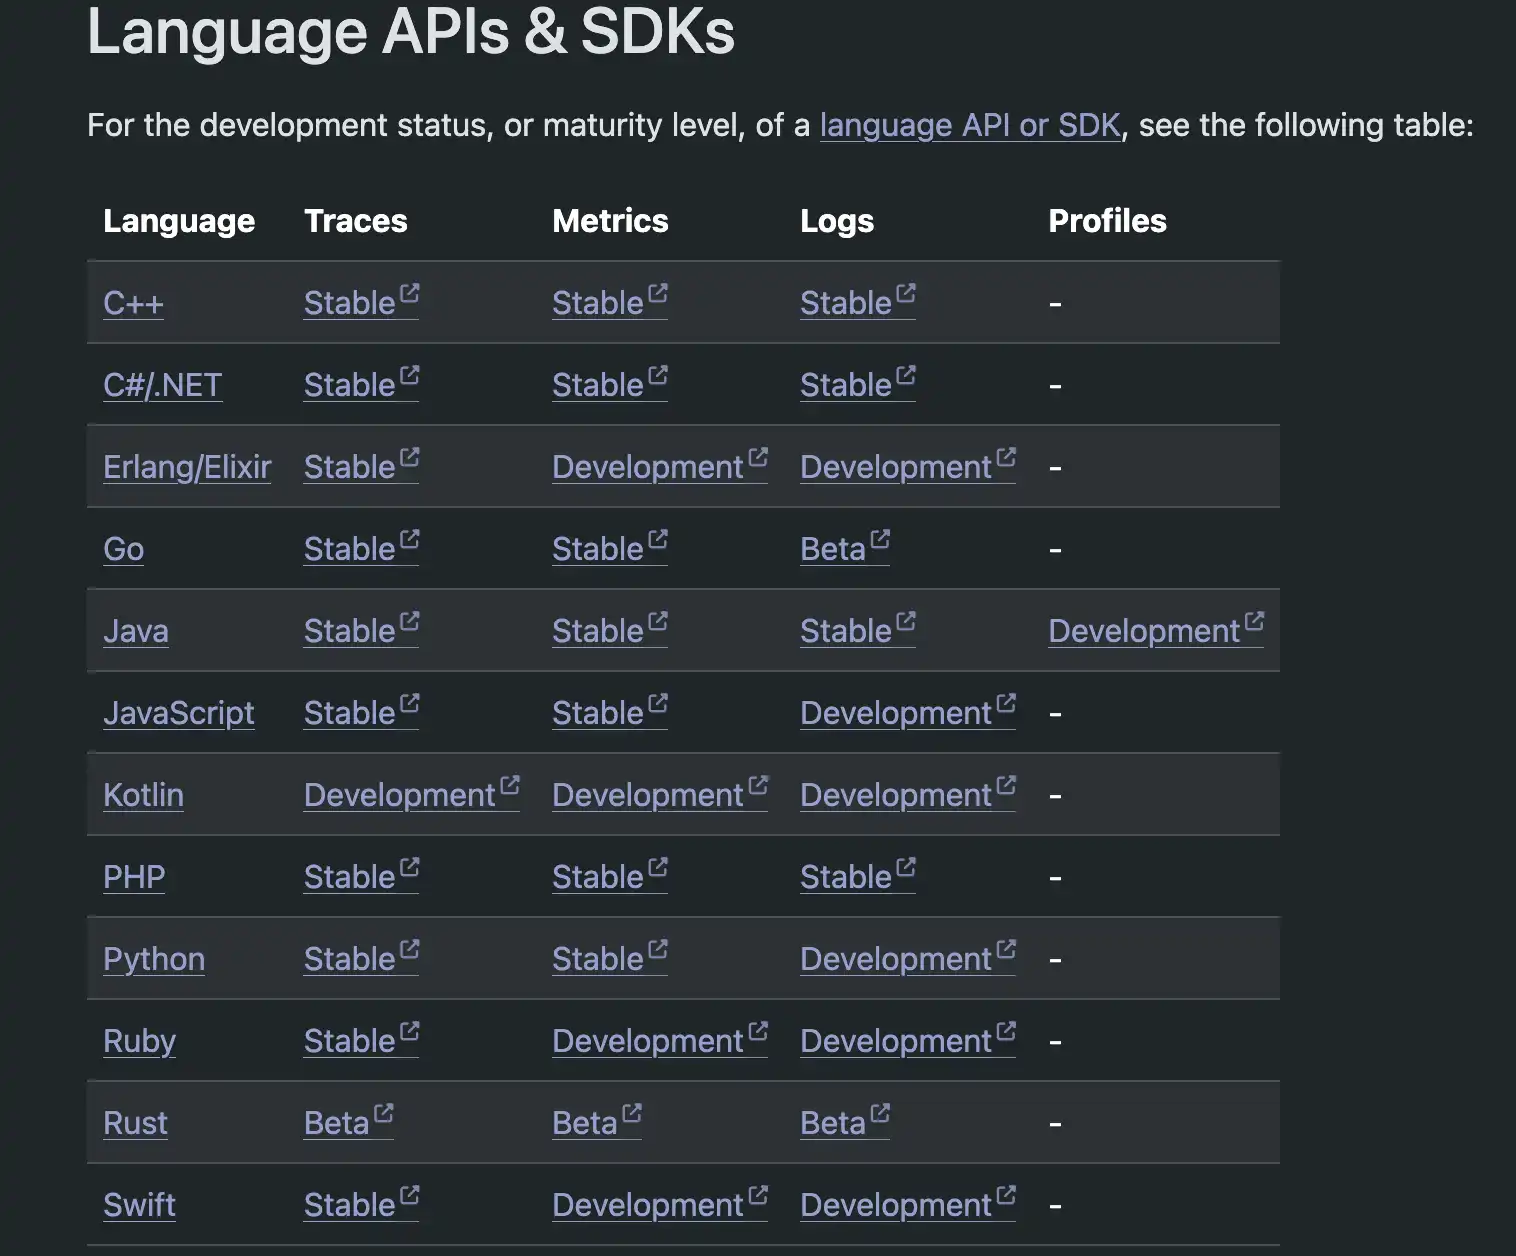Click external-link icon on Java Profiles Development
This screenshot has height=1256, width=1516.
pyautogui.click(x=1254, y=621)
